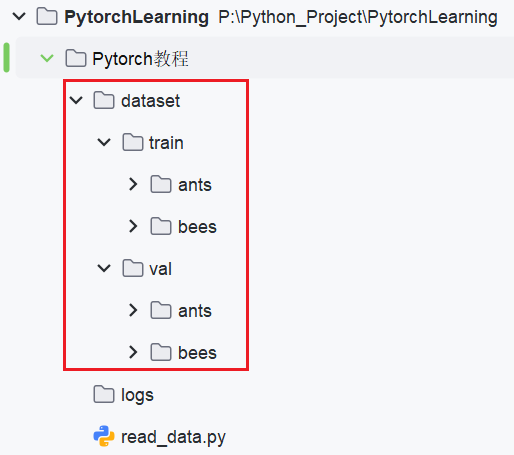Expand the bees folder under val
Screen dimensions: 514x455
[x=133, y=352]
